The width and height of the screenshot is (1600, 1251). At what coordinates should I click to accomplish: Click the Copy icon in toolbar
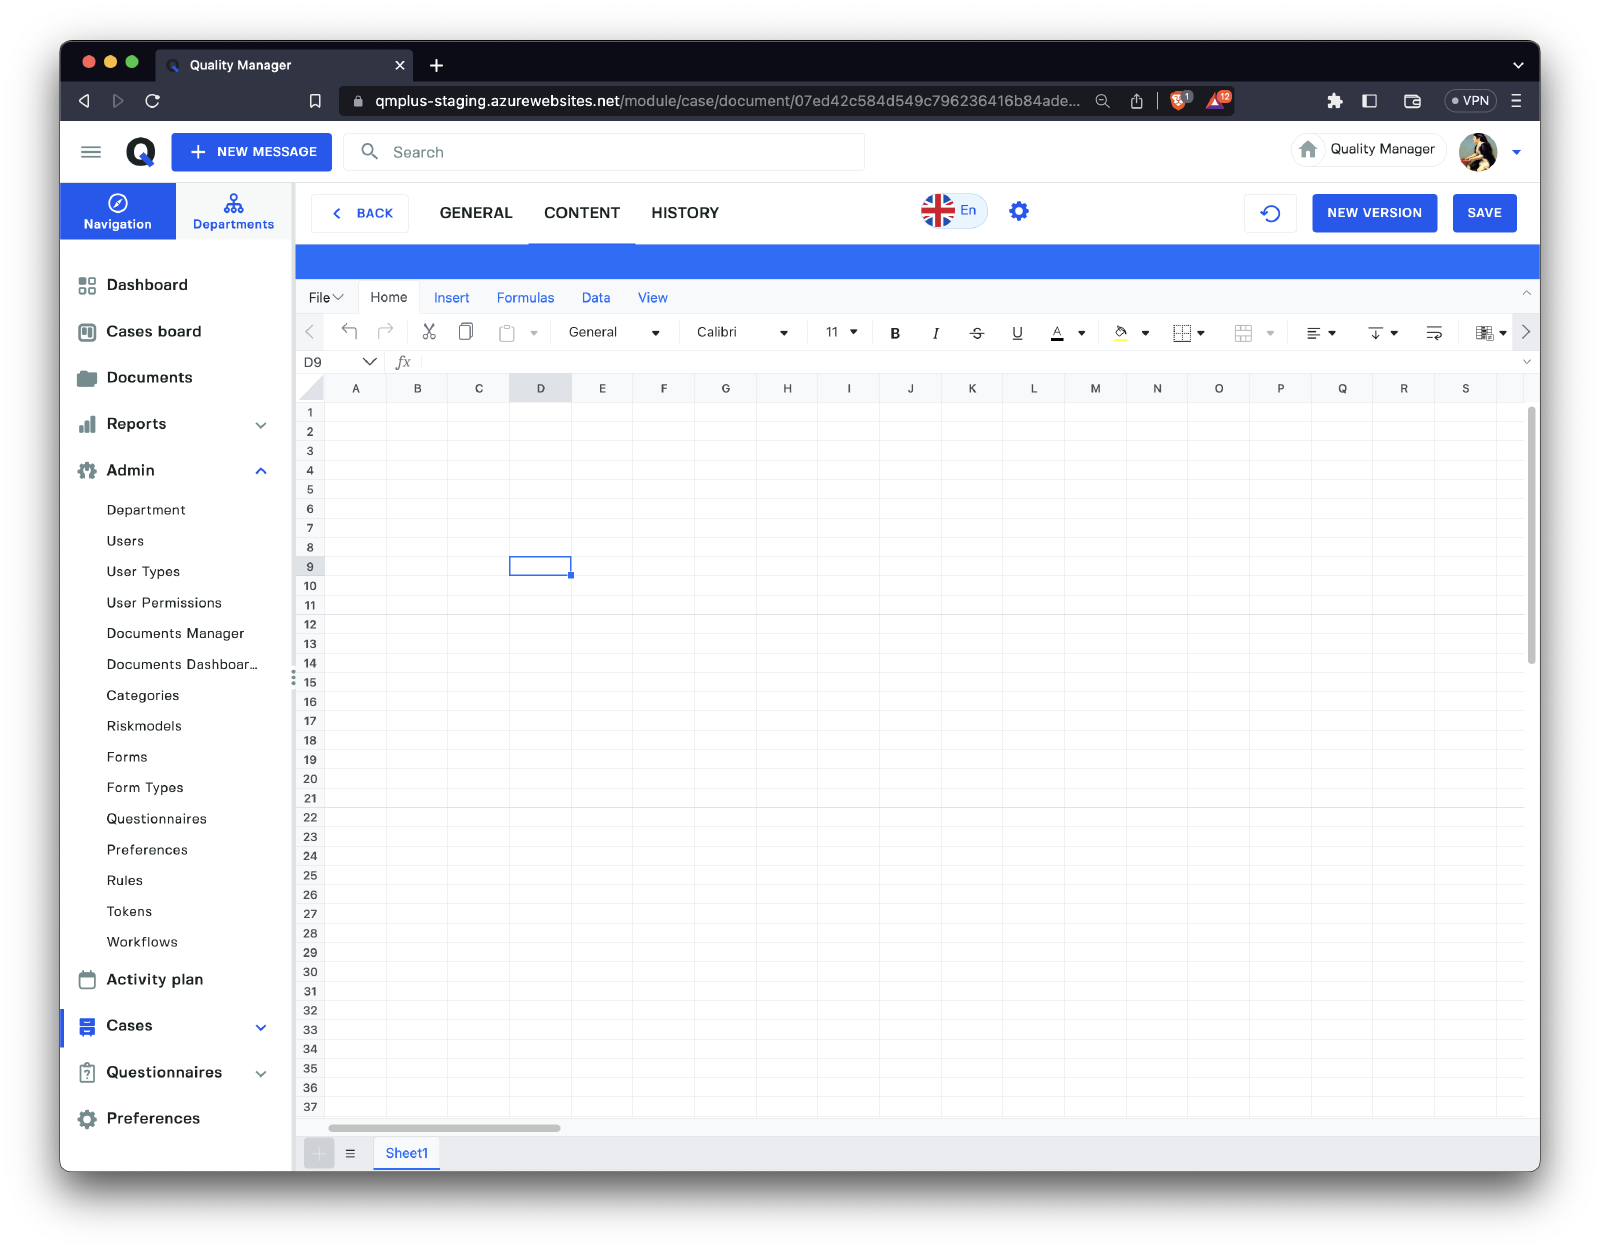[466, 332]
